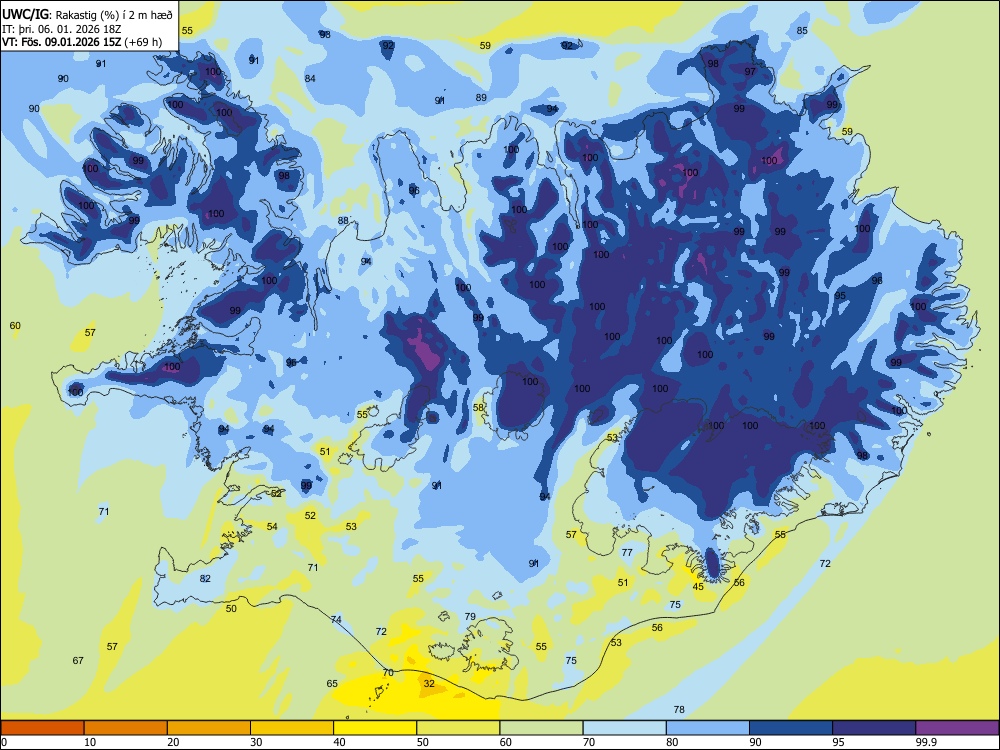Viewport: 1000px width, 750px height.
Task: Click the '85' humidity value on the map
Action: [802, 31]
